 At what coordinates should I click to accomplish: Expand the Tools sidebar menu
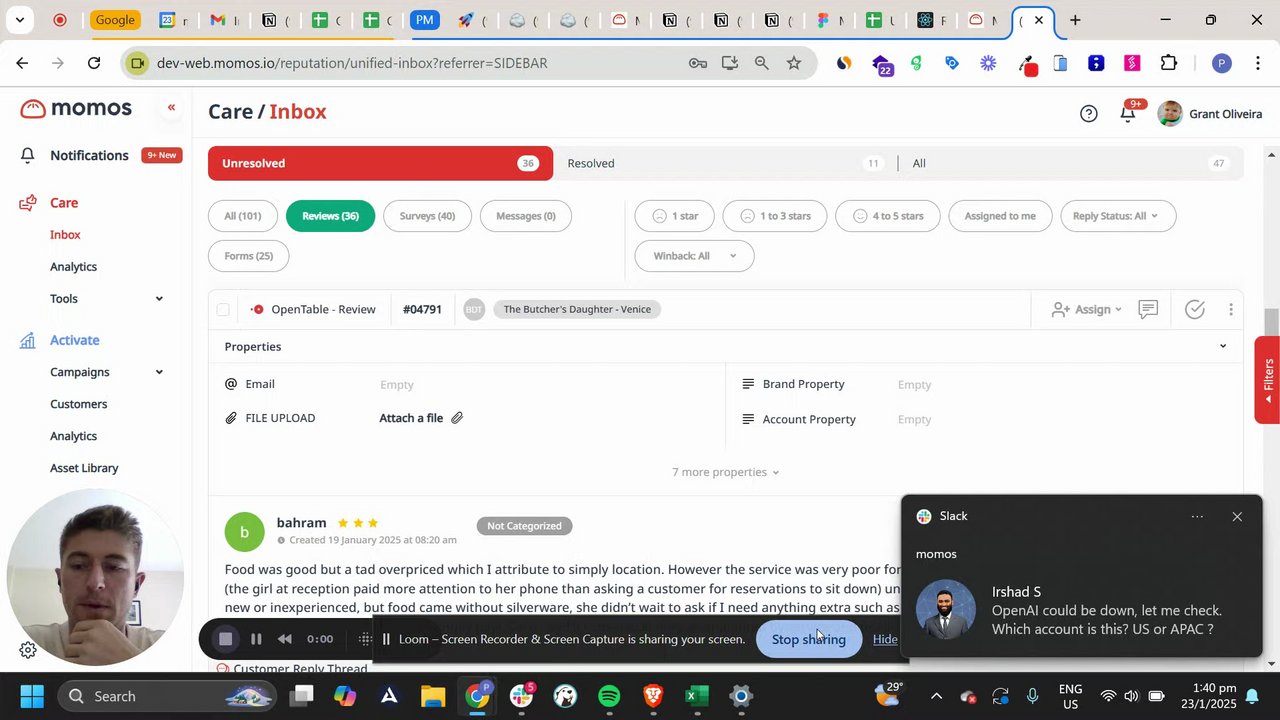pyautogui.click(x=159, y=299)
